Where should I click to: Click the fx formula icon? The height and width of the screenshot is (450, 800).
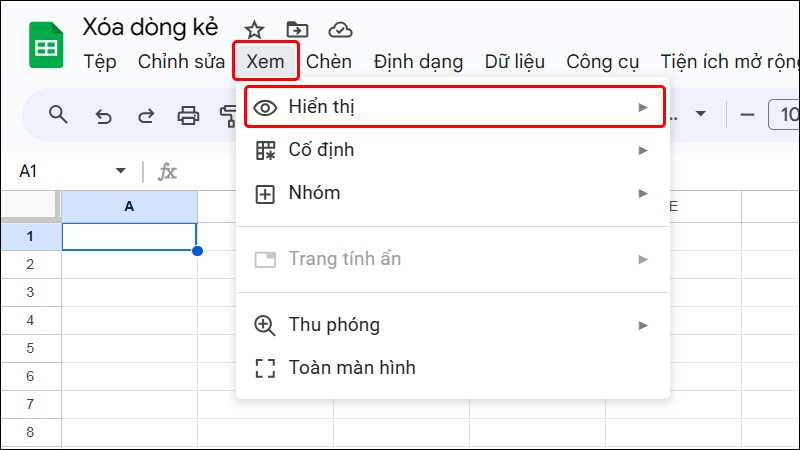167,172
